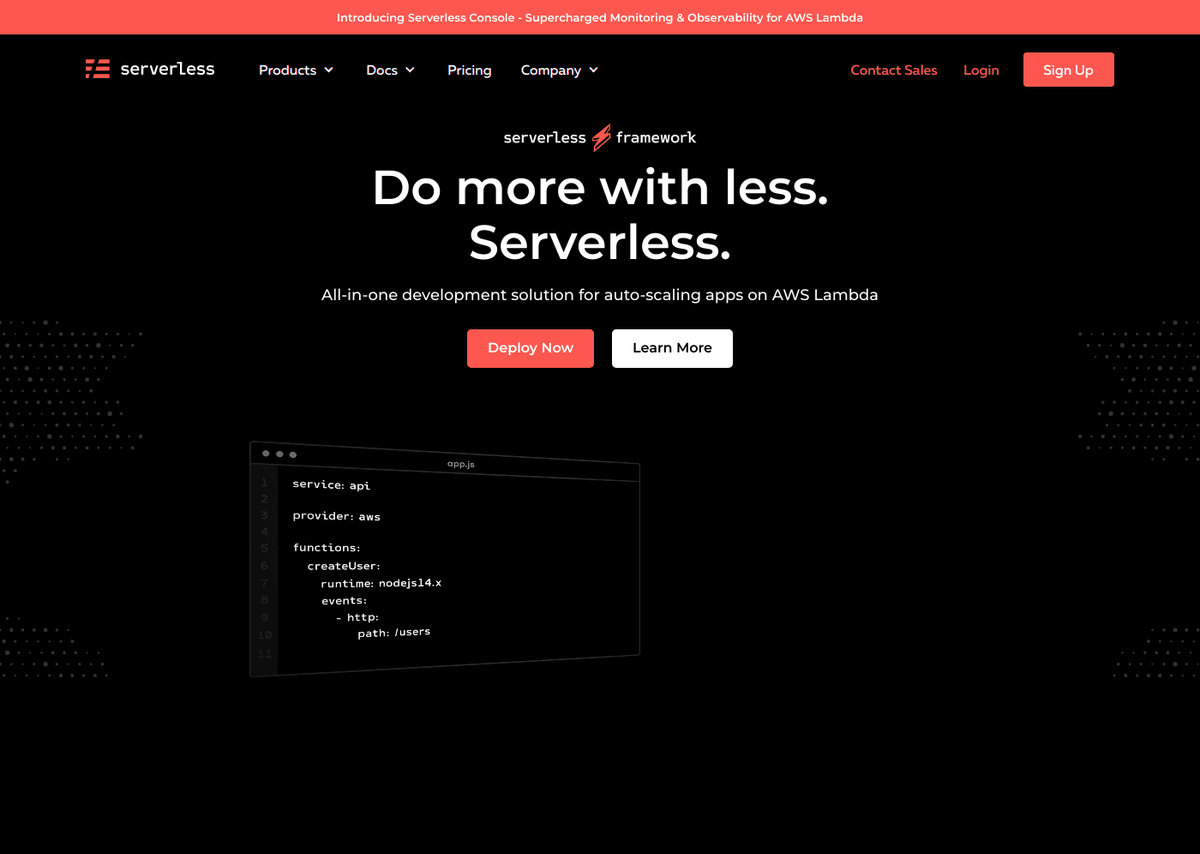Click the 'Do more with less.' headline
The height and width of the screenshot is (854, 1200).
click(600, 187)
